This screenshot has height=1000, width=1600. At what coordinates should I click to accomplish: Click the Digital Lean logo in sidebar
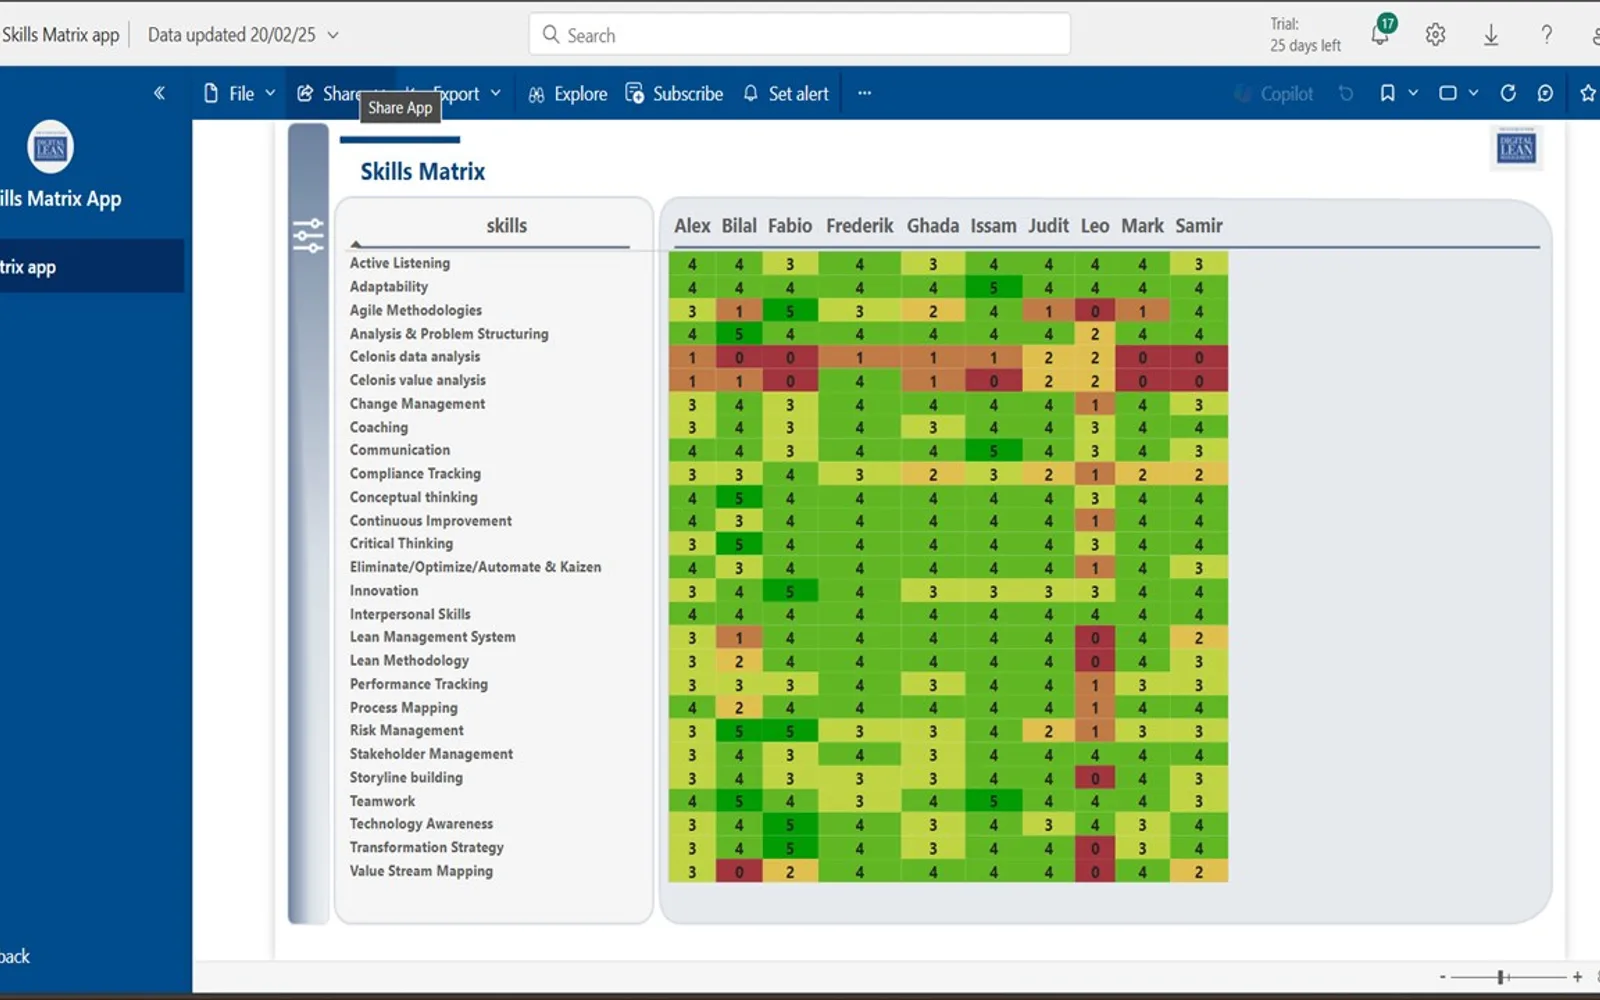click(x=51, y=147)
